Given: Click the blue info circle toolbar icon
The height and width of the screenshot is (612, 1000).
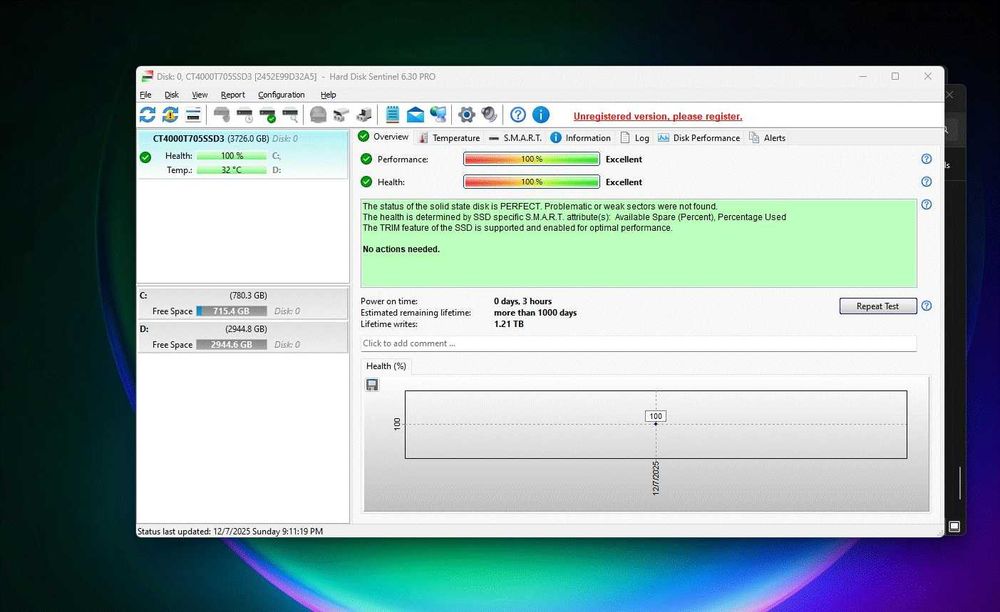Looking at the screenshot, I should click(541, 115).
